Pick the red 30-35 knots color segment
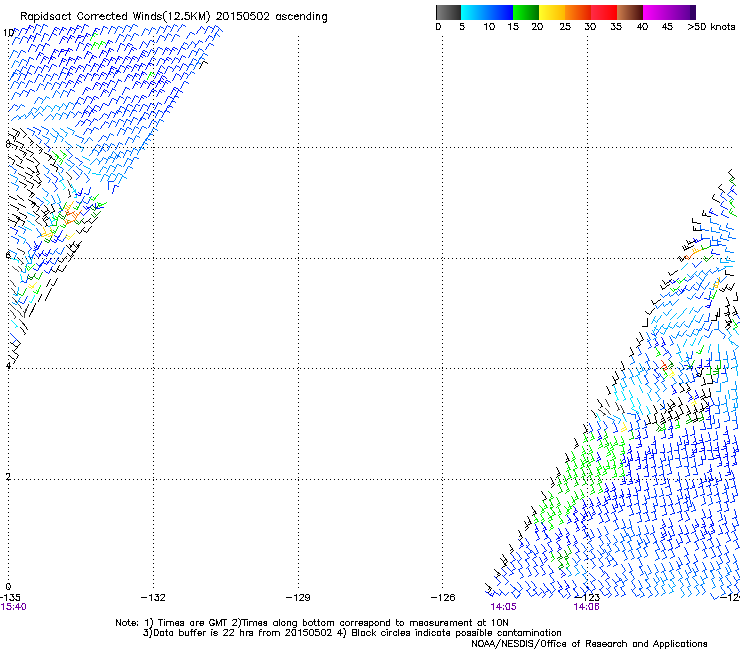 tap(604, 12)
